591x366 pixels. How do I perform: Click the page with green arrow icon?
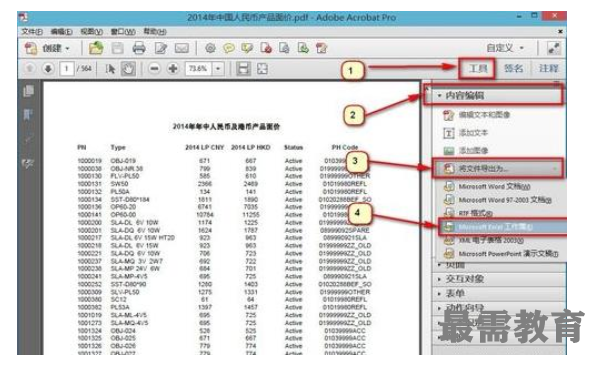pos(303,48)
